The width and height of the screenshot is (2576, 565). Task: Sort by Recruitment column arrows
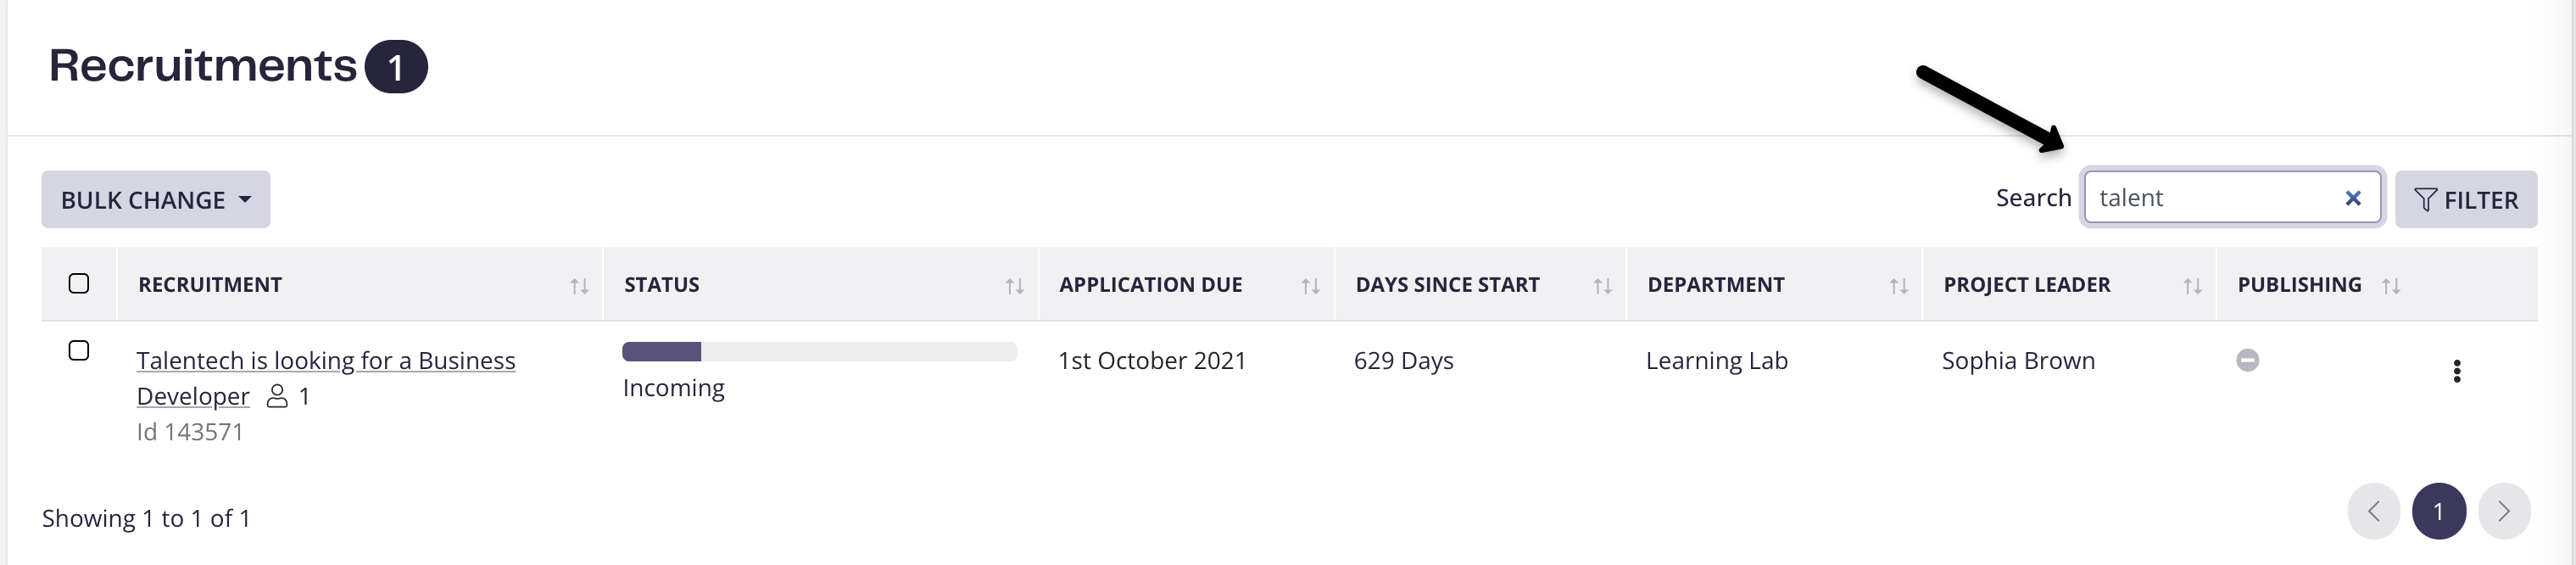tap(579, 286)
